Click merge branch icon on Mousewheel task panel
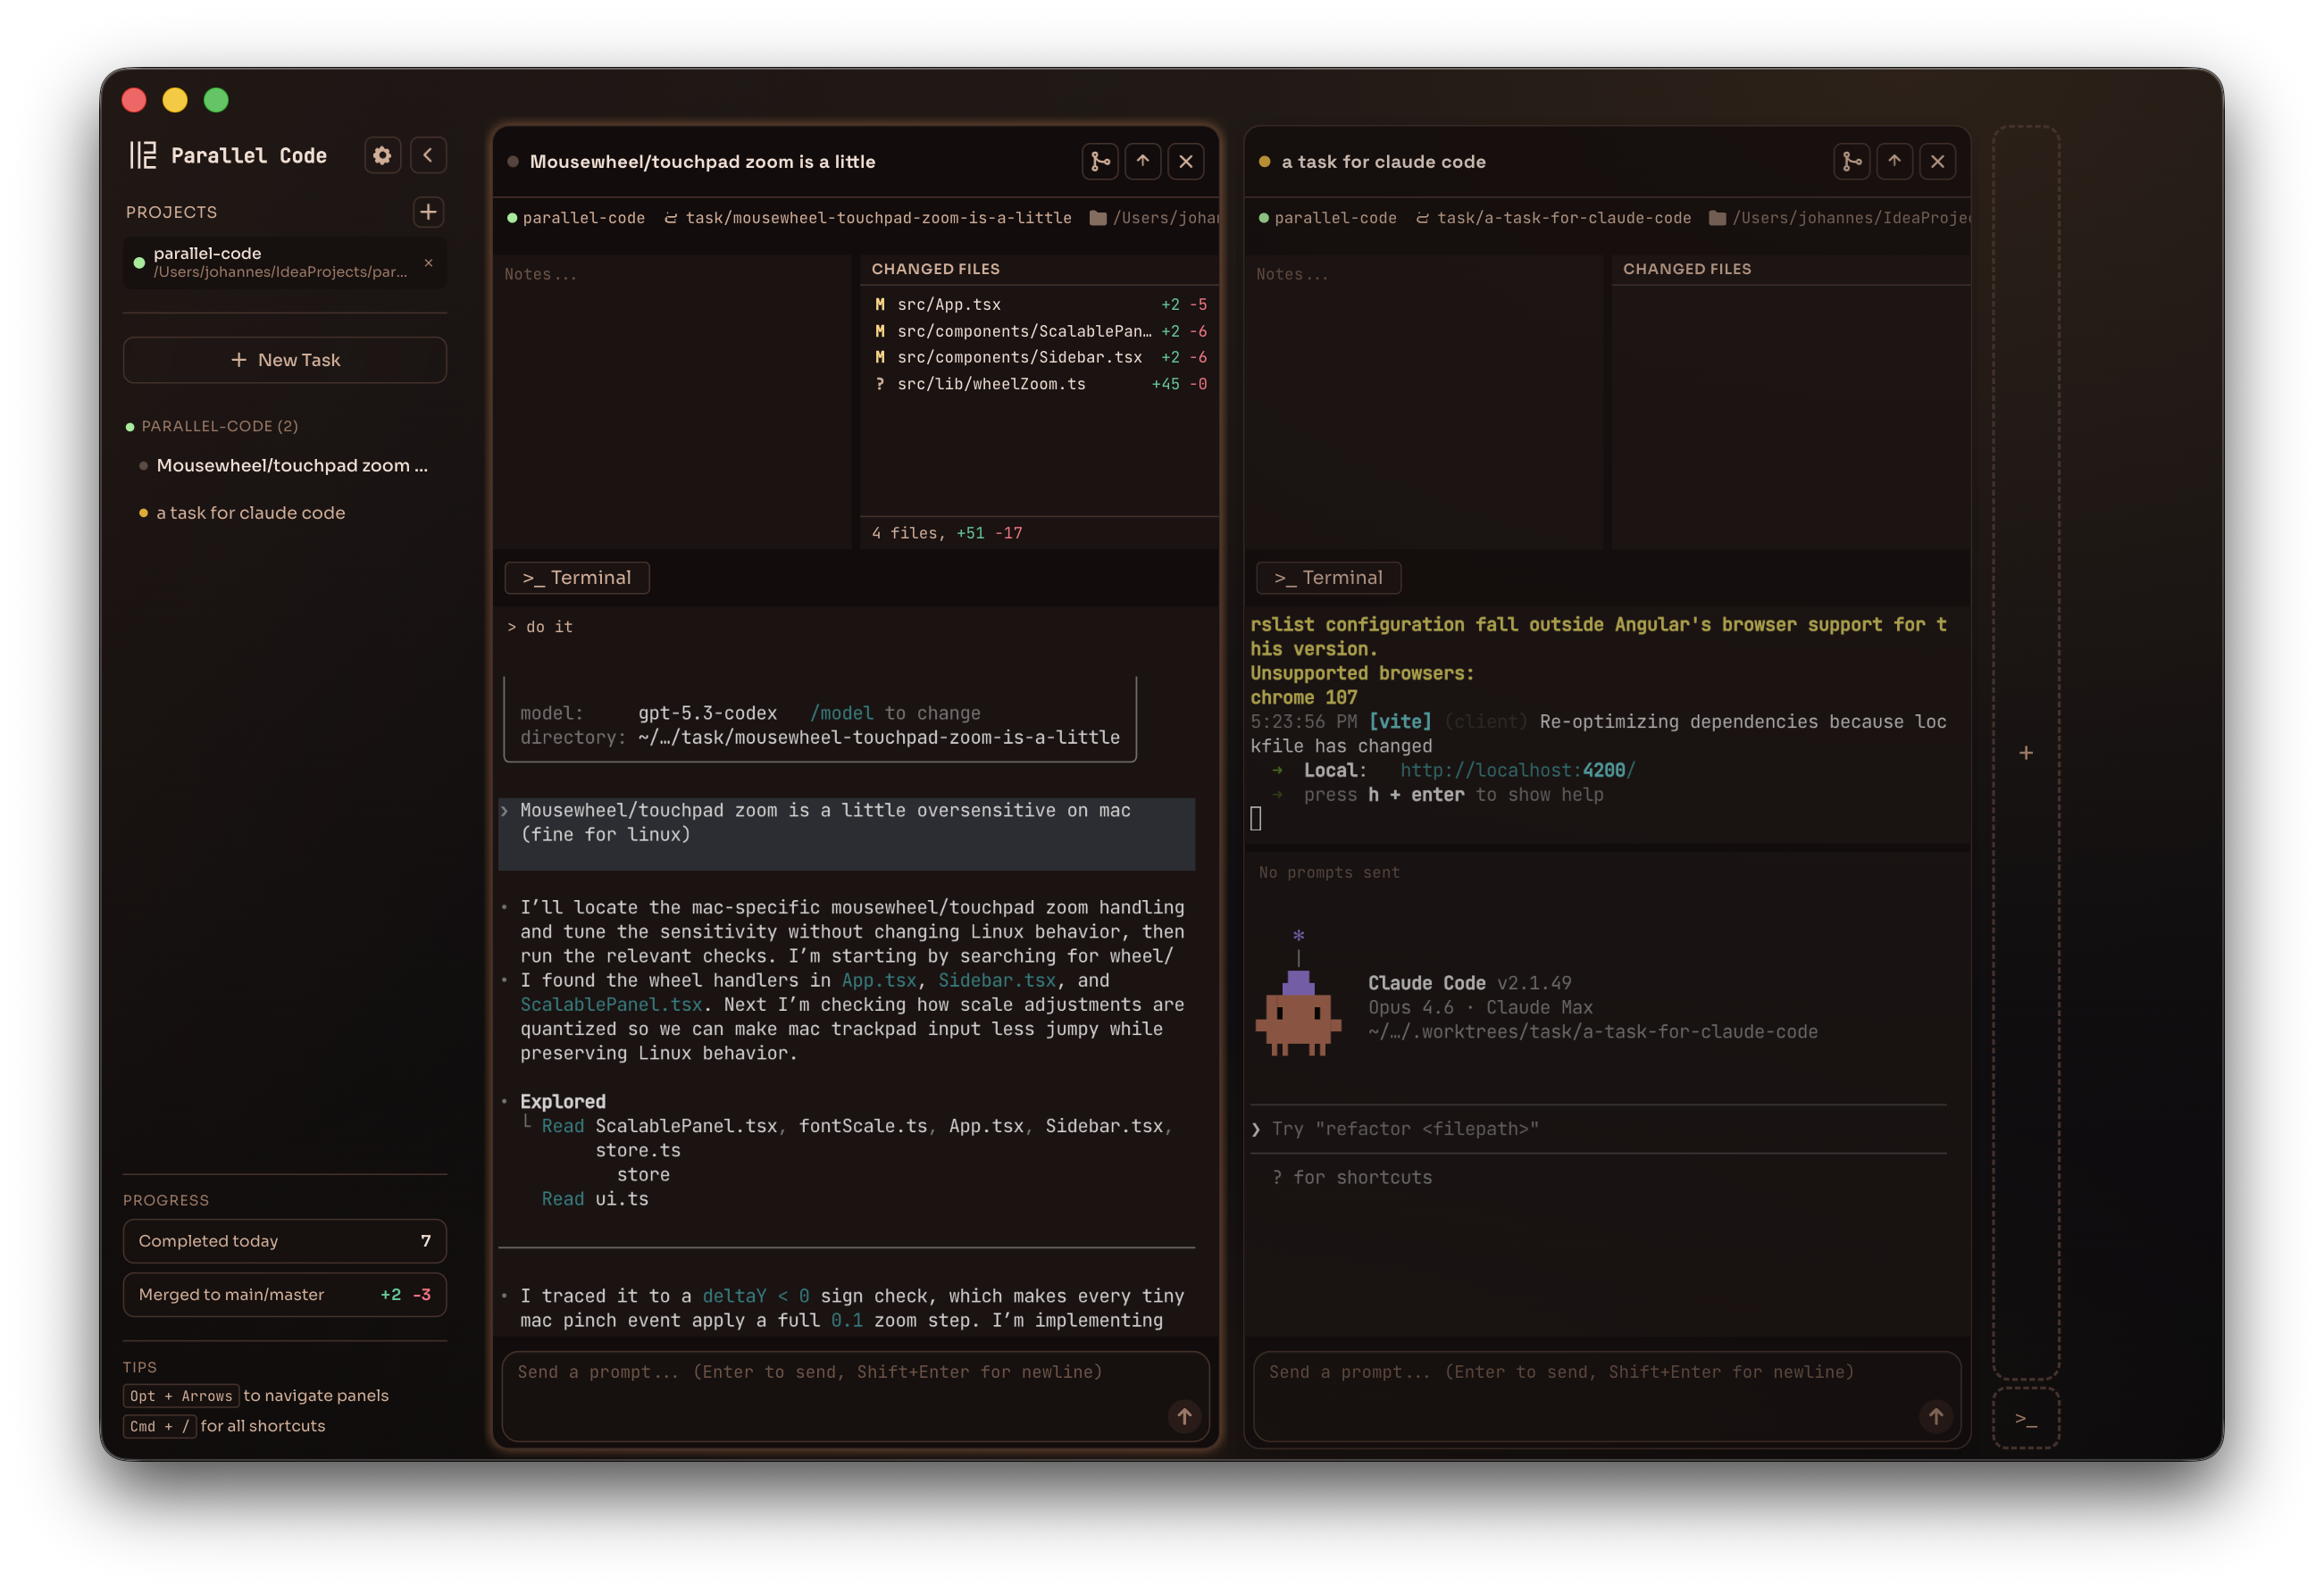Screen dimensions: 2324x1593 point(1100,162)
